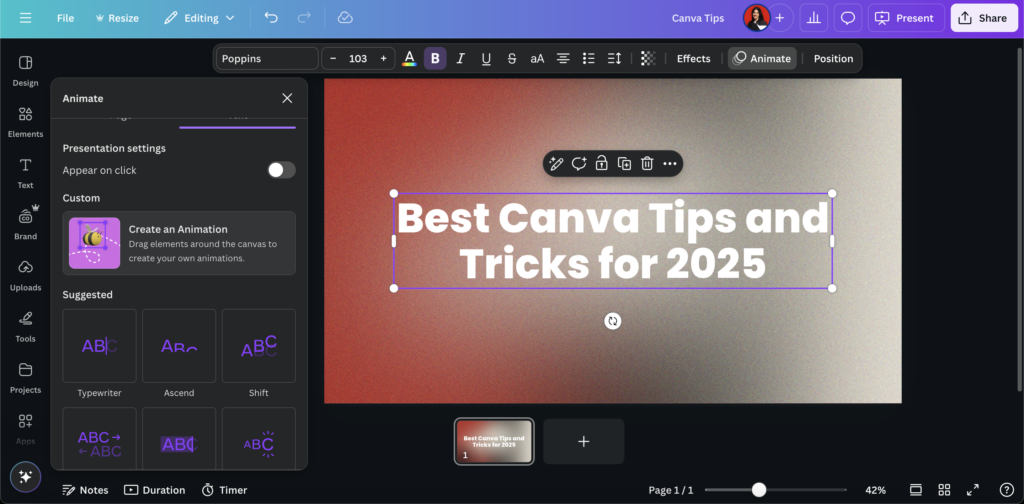Image resolution: width=1024 pixels, height=504 pixels.
Task: Open the text color picker
Action: pyautogui.click(x=409, y=58)
